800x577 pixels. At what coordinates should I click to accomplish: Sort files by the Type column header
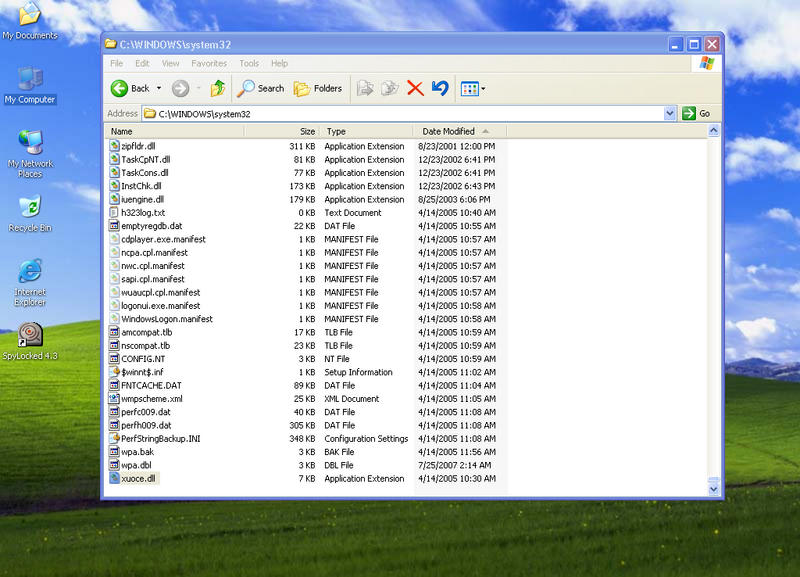click(x=366, y=131)
